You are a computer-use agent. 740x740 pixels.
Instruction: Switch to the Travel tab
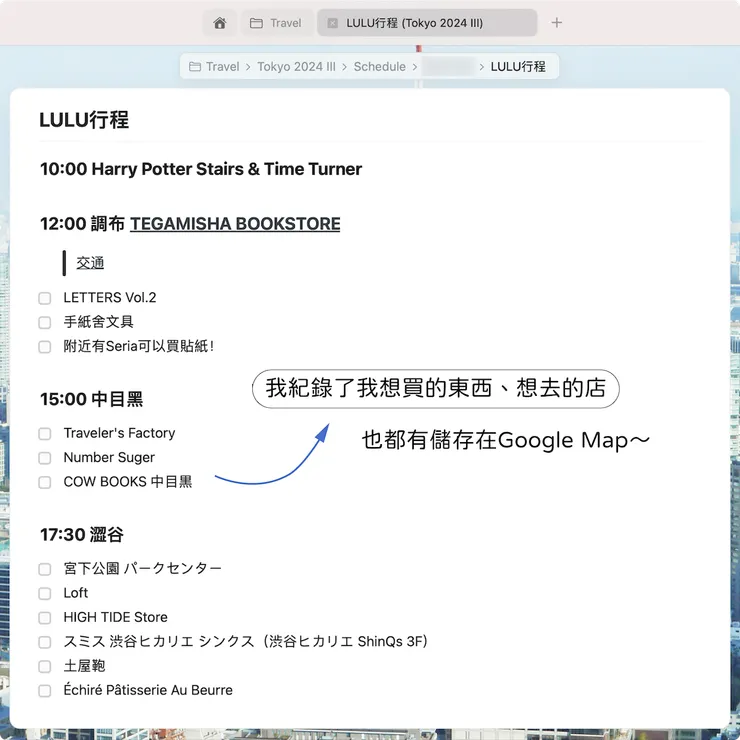pos(277,23)
